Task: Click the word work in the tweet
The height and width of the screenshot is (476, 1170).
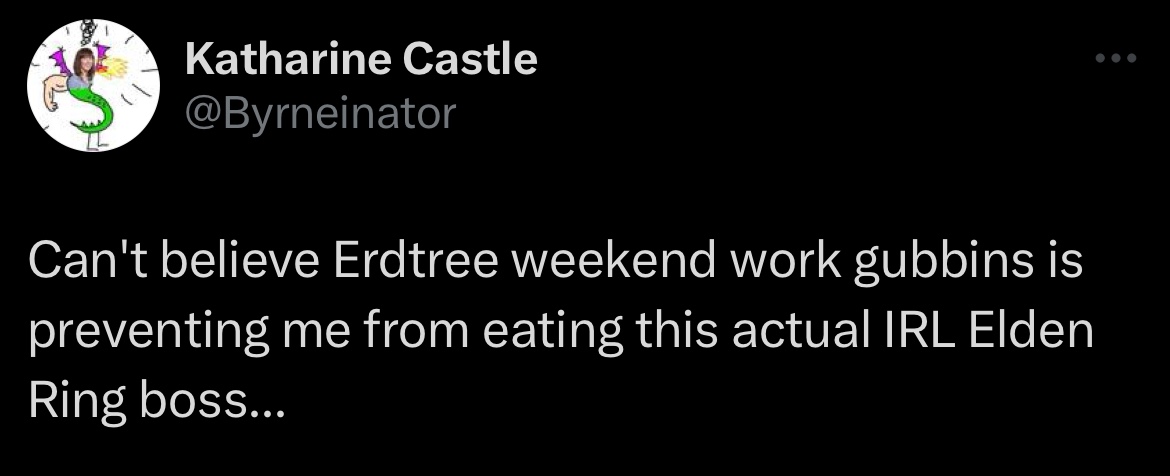Action: (784, 261)
